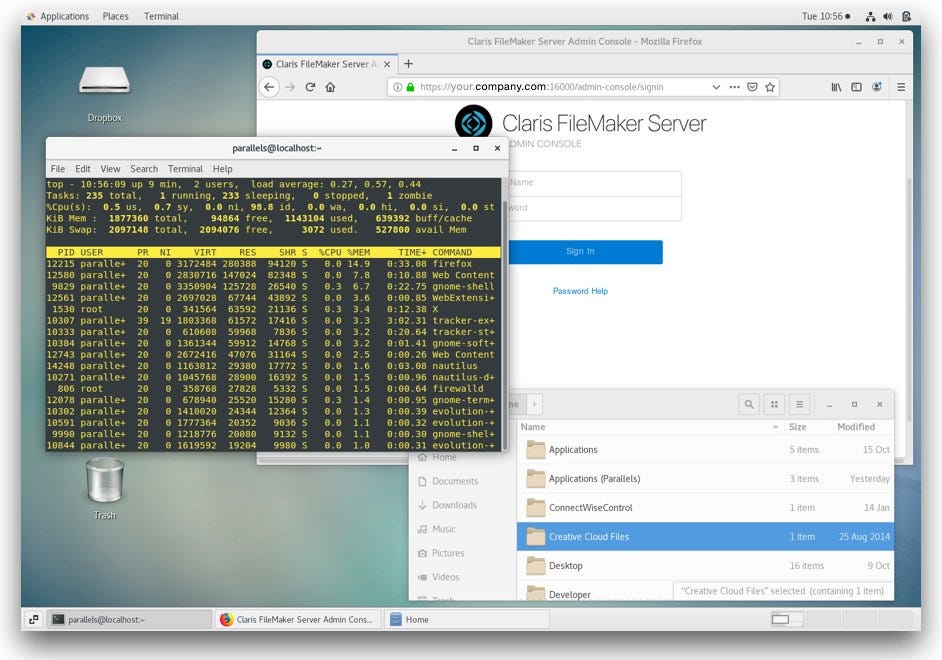942x660 pixels.
Task: Select the Desktop folder row
Action: (705, 565)
